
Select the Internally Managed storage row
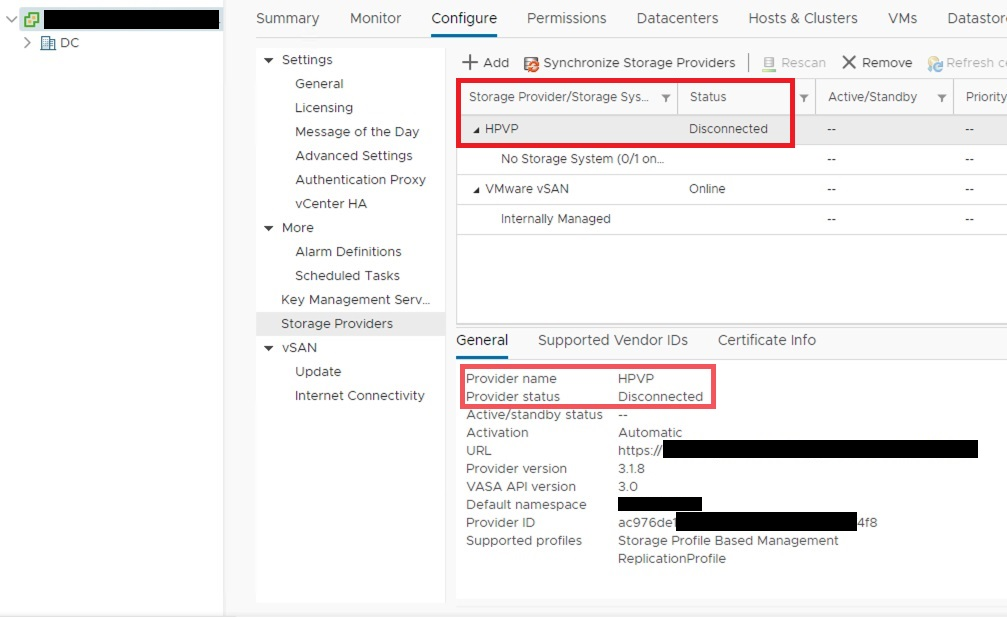tap(555, 219)
